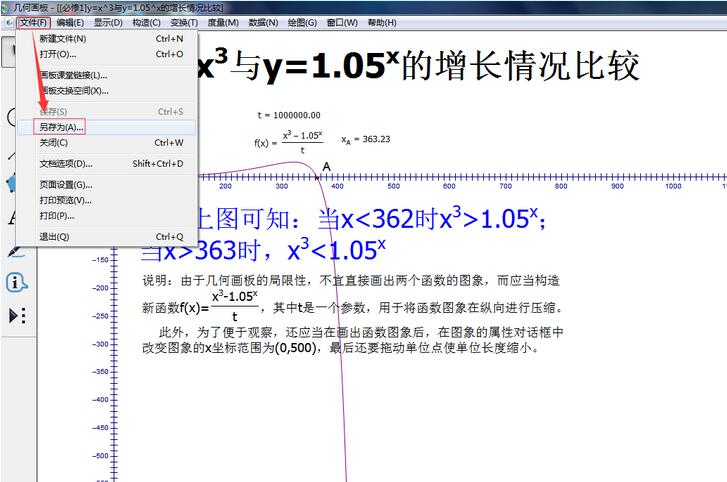
Task: Choose 打印预览(V)... entry
Action: tap(107, 200)
